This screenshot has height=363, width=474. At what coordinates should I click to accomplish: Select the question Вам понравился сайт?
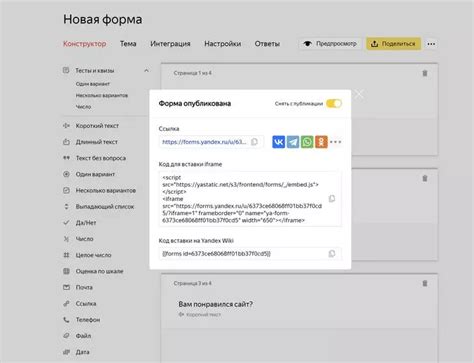point(215,304)
